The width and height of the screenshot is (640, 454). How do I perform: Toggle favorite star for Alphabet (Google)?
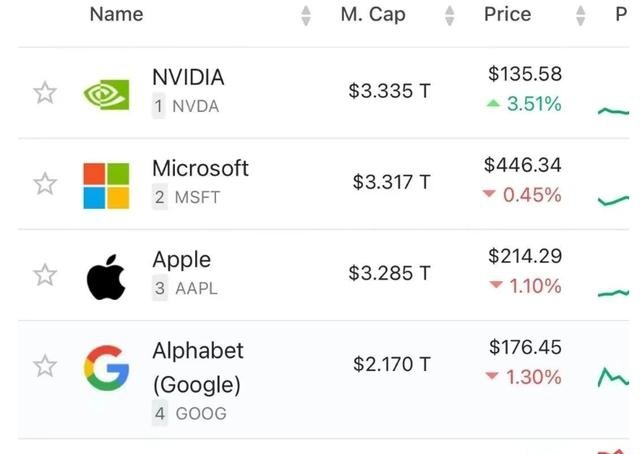44,366
